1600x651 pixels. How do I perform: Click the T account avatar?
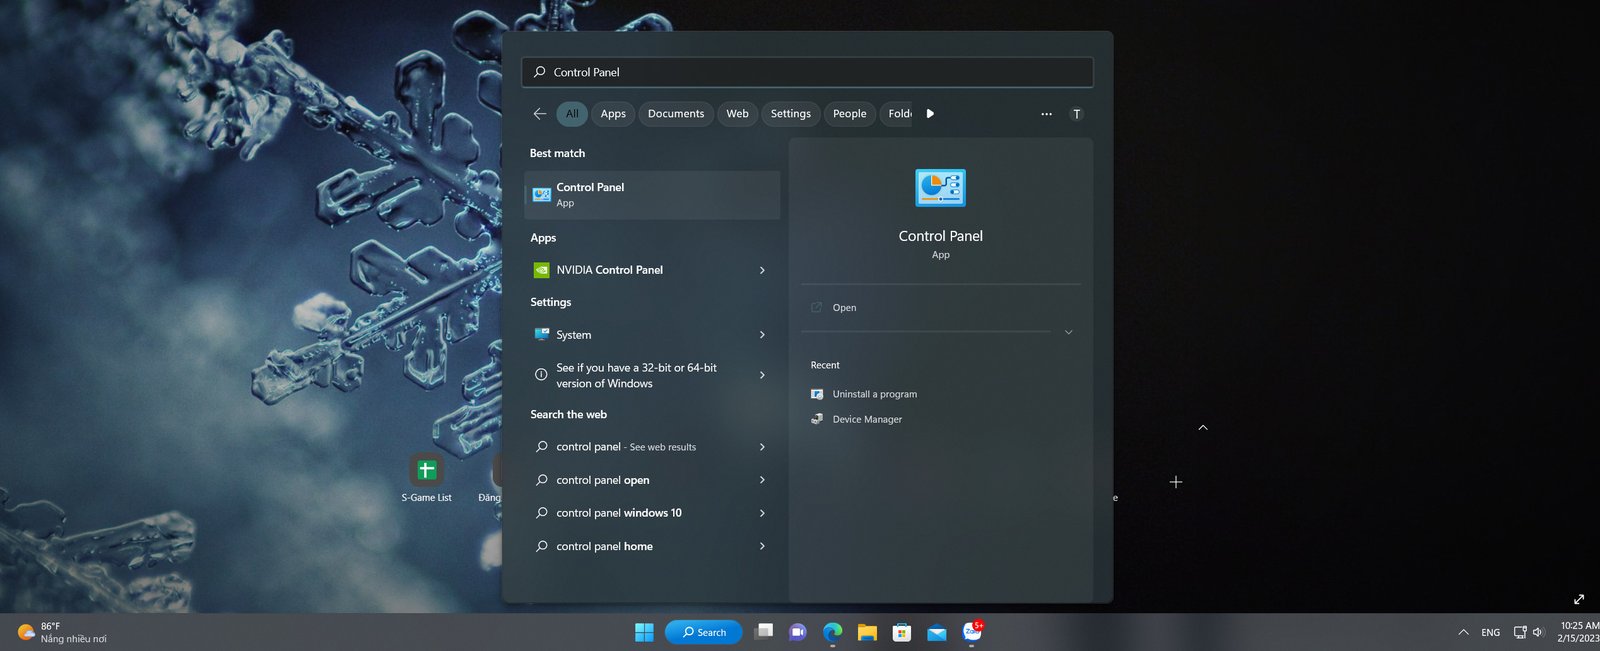(1077, 114)
